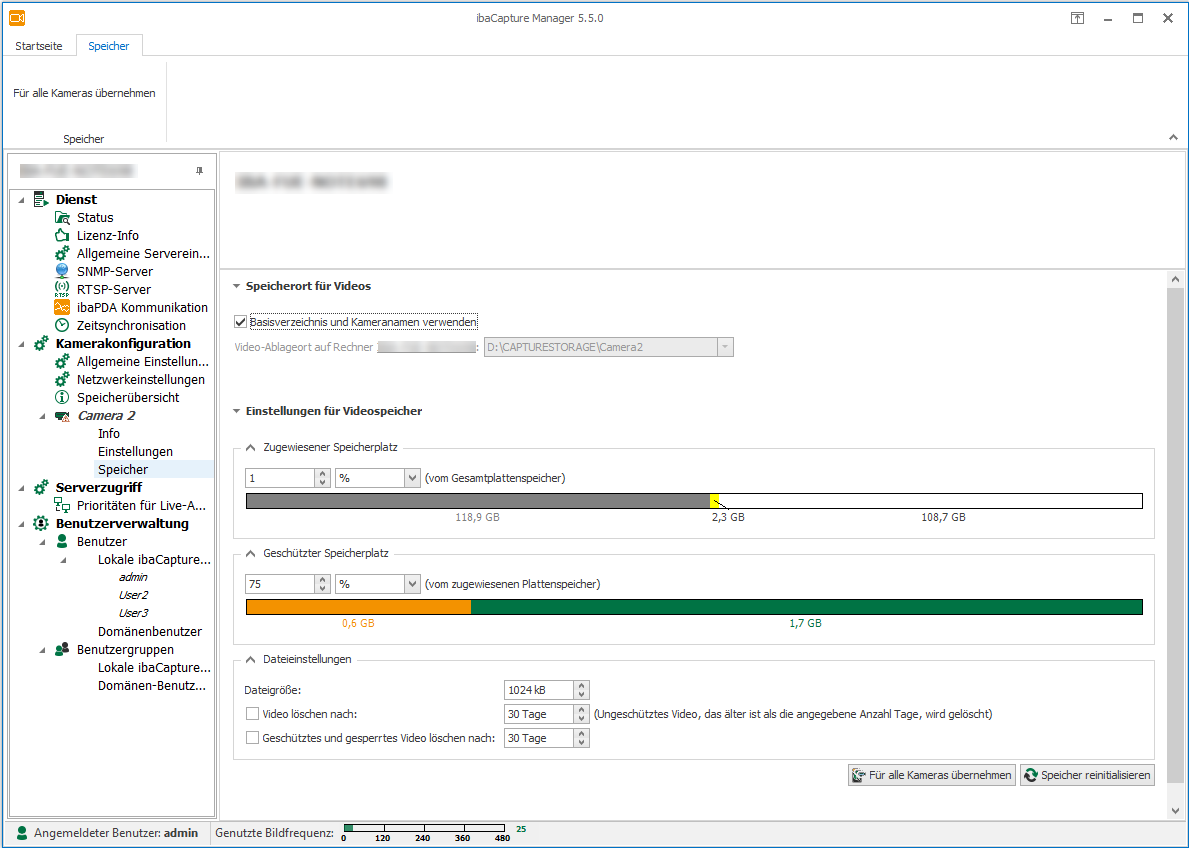
Task: Click the SNMP-Server globe icon
Action: (62, 272)
